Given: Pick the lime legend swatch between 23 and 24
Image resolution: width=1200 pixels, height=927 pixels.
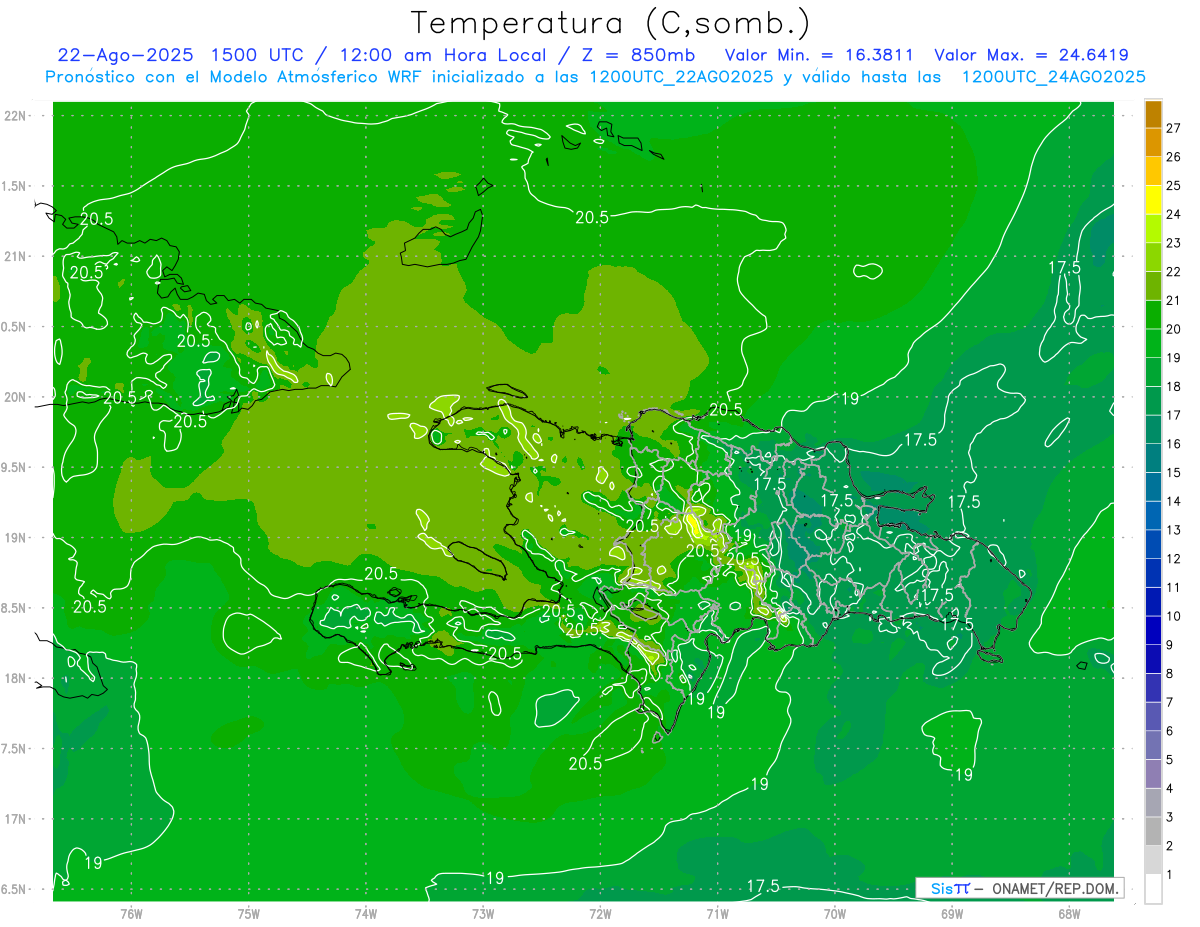Looking at the screenshot, I should coord(1153,228).
